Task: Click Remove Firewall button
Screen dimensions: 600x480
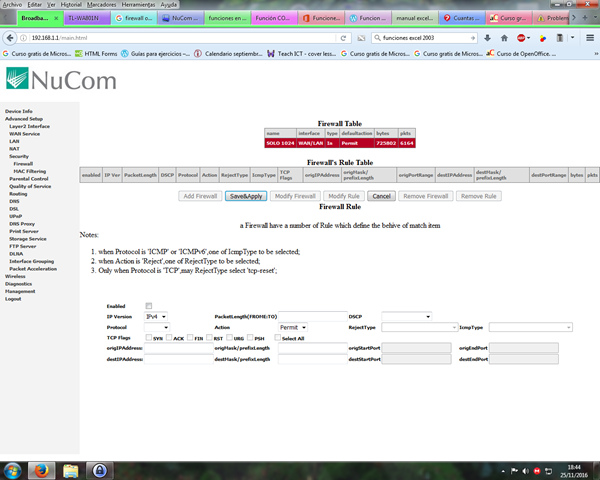Action: [x=426, y=196]
